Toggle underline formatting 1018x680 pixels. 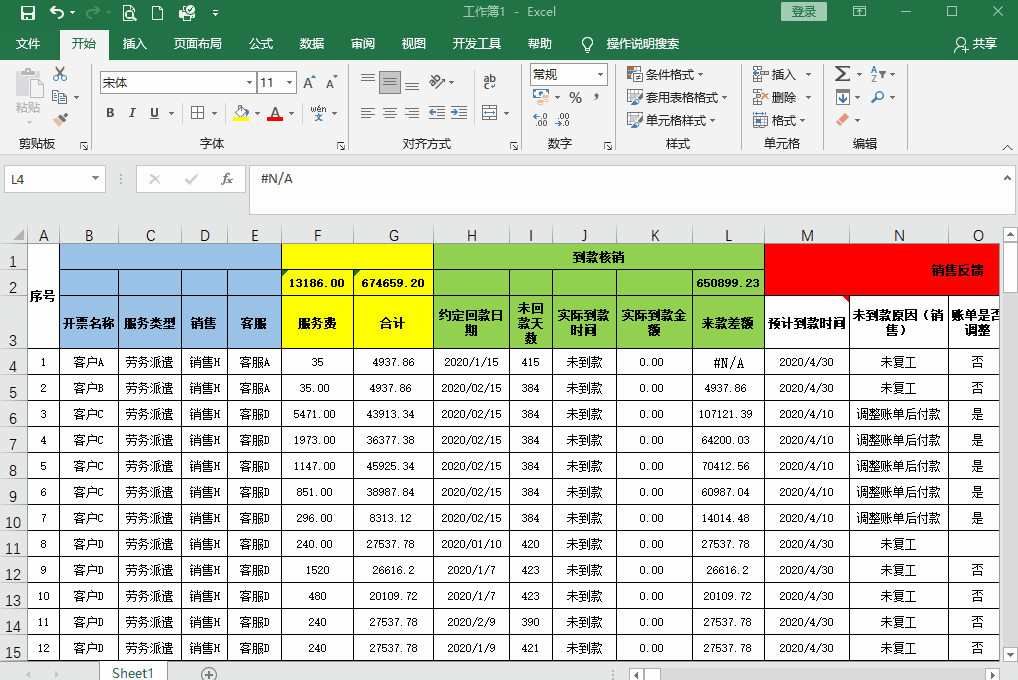point(155,113)
